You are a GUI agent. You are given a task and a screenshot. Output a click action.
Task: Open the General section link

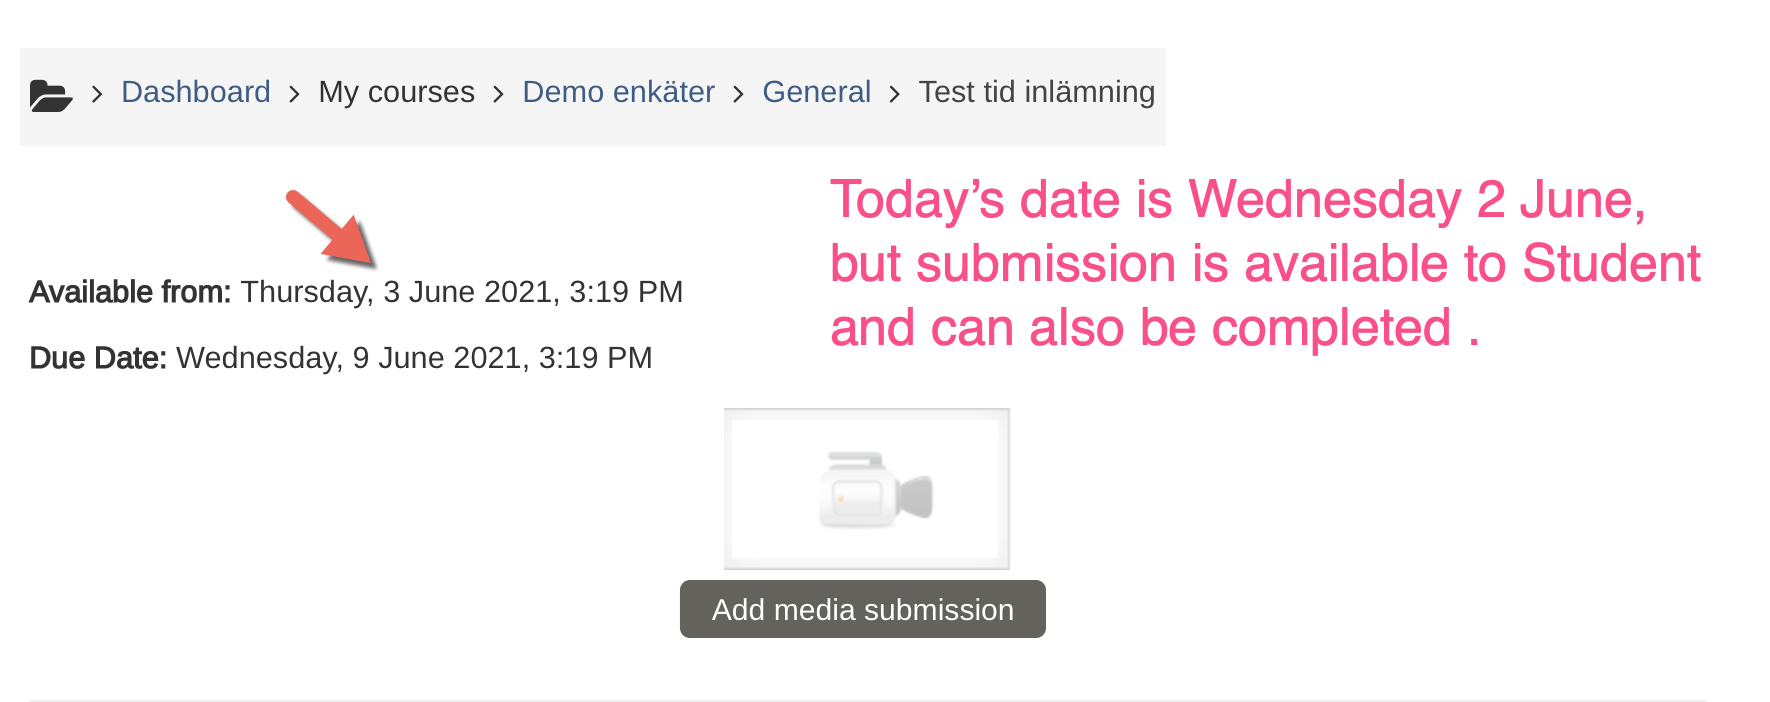pos(816,92)
